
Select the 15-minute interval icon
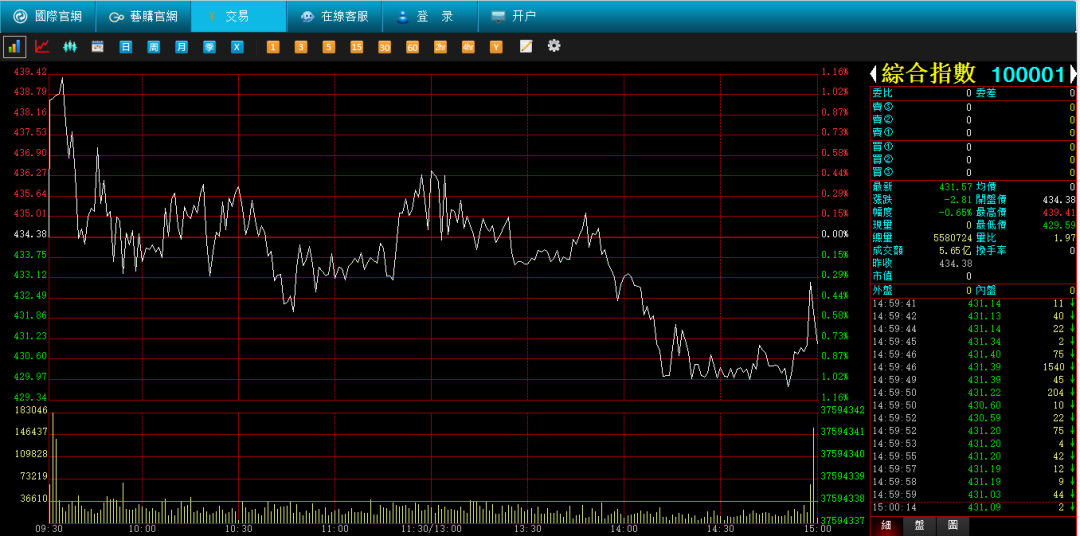coord(357,47)
